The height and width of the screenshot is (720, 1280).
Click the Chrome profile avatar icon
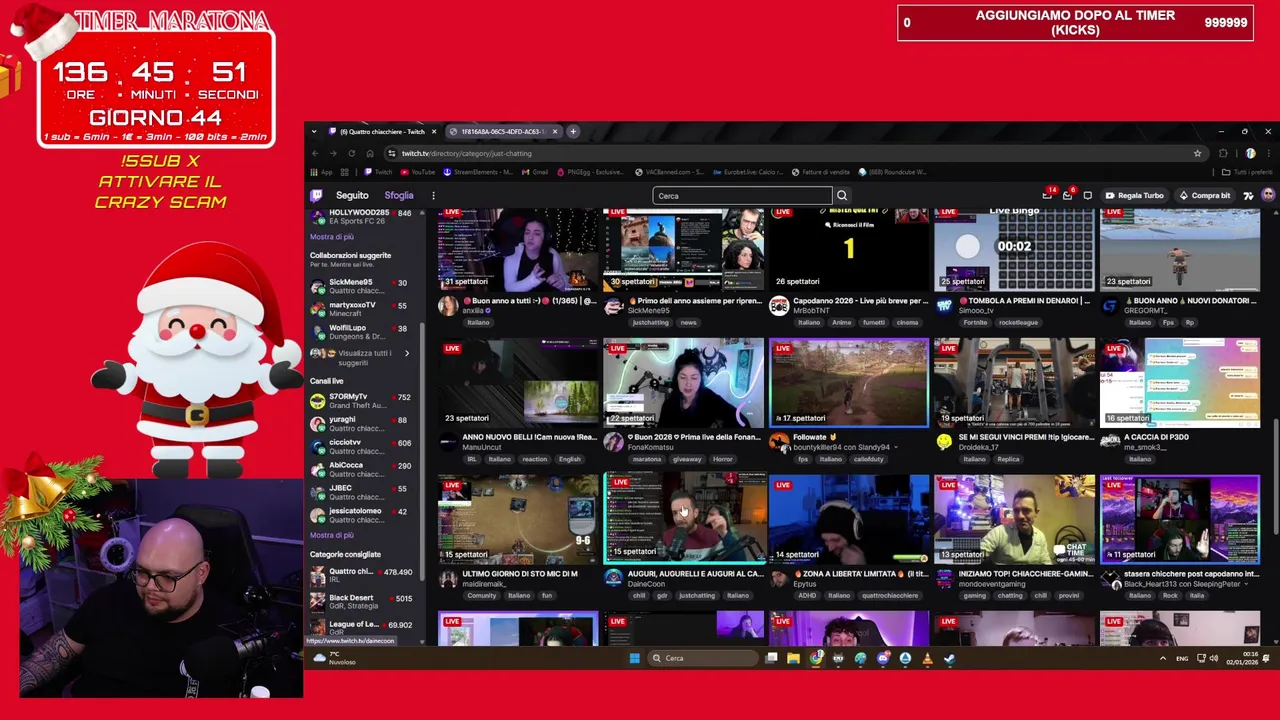tap(1250, 153)
